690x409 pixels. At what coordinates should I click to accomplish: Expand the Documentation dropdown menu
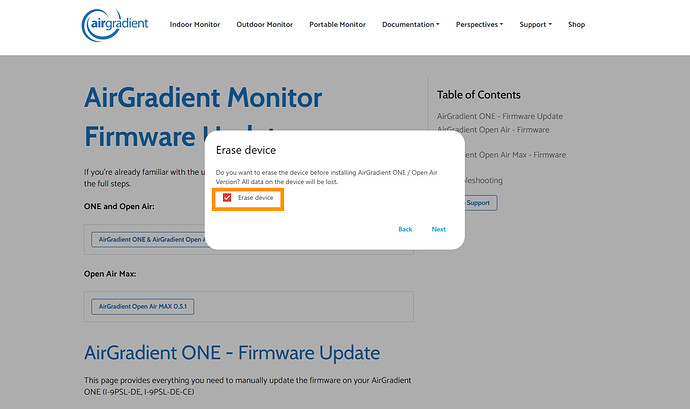click(x=411, y=25)
